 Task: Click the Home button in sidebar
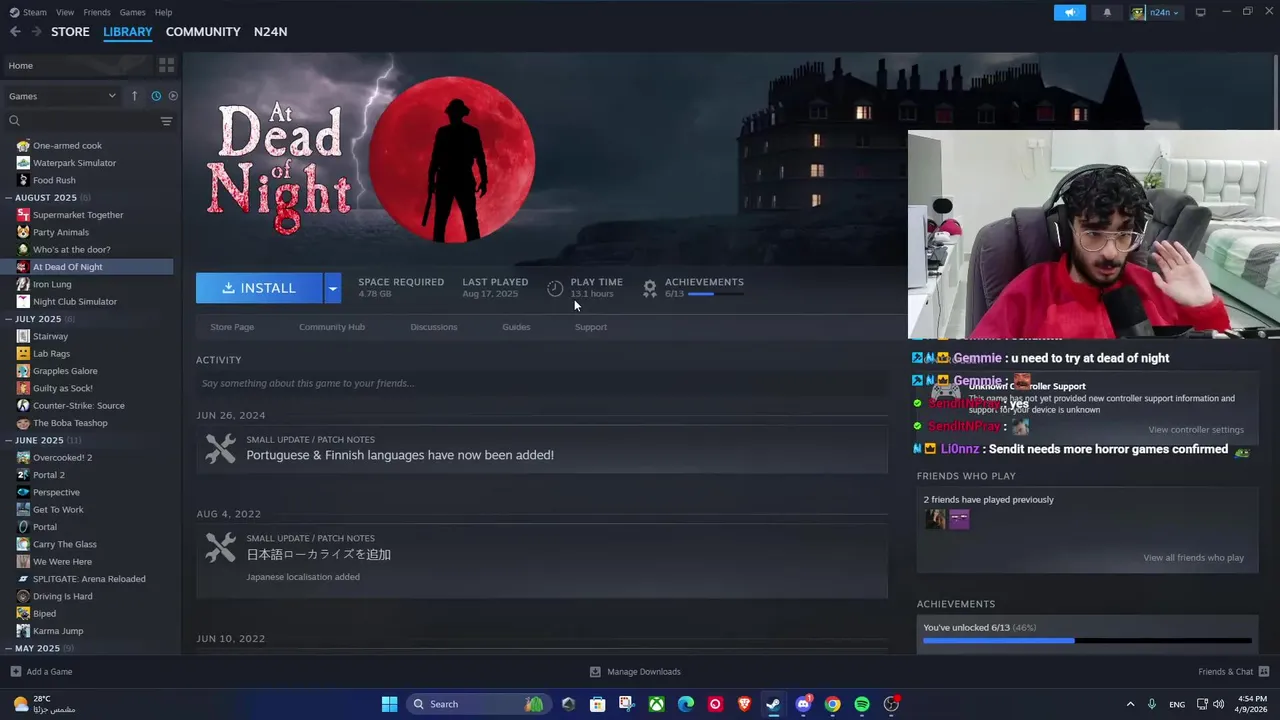pos(77,65)
